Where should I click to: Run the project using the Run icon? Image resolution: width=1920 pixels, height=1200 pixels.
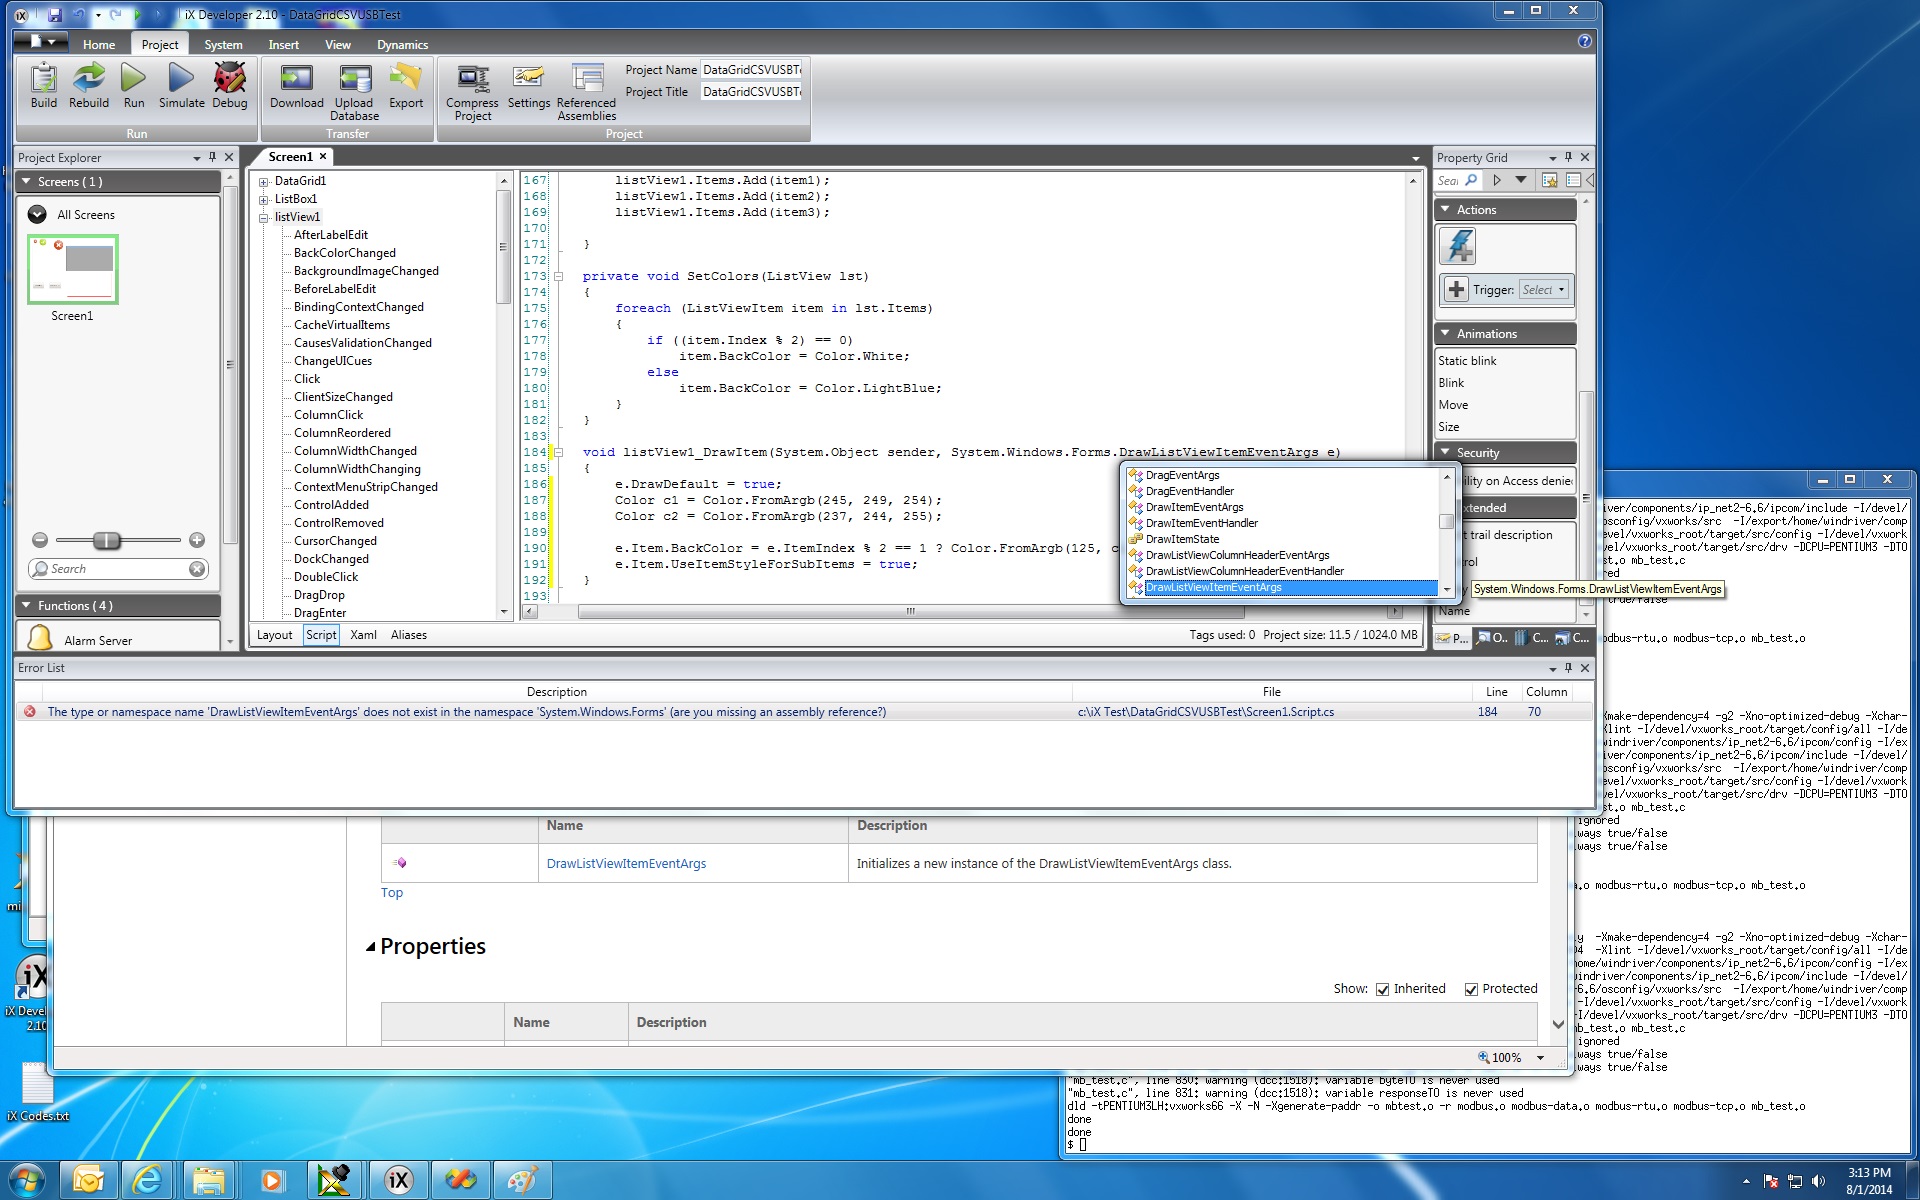coord(134,78)
